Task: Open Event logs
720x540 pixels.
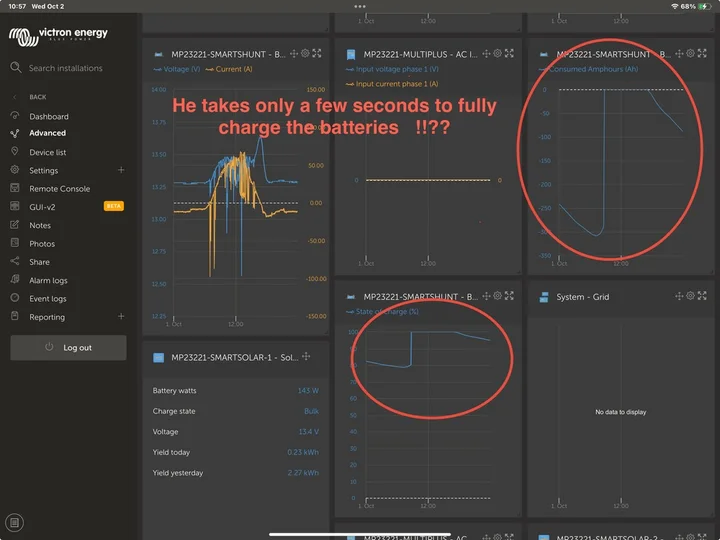Action: 48,299
